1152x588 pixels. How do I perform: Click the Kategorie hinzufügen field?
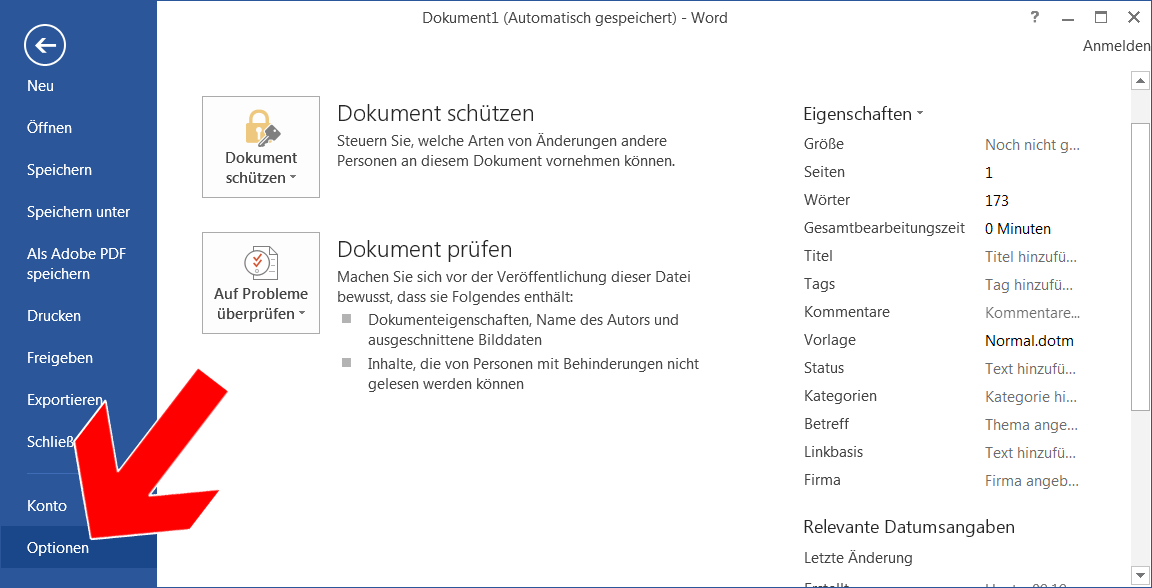[x=1030, y=397]
